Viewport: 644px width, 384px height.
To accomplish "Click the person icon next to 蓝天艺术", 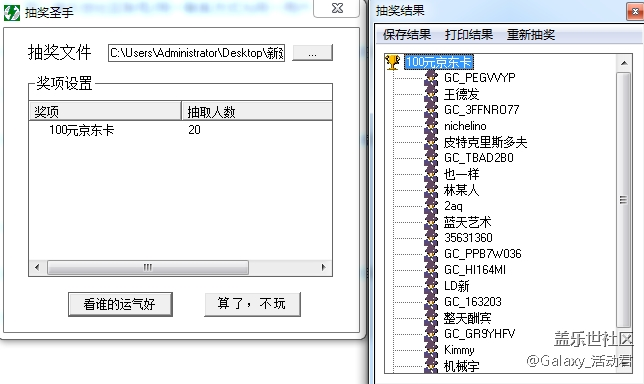I will tap(431, 222).
